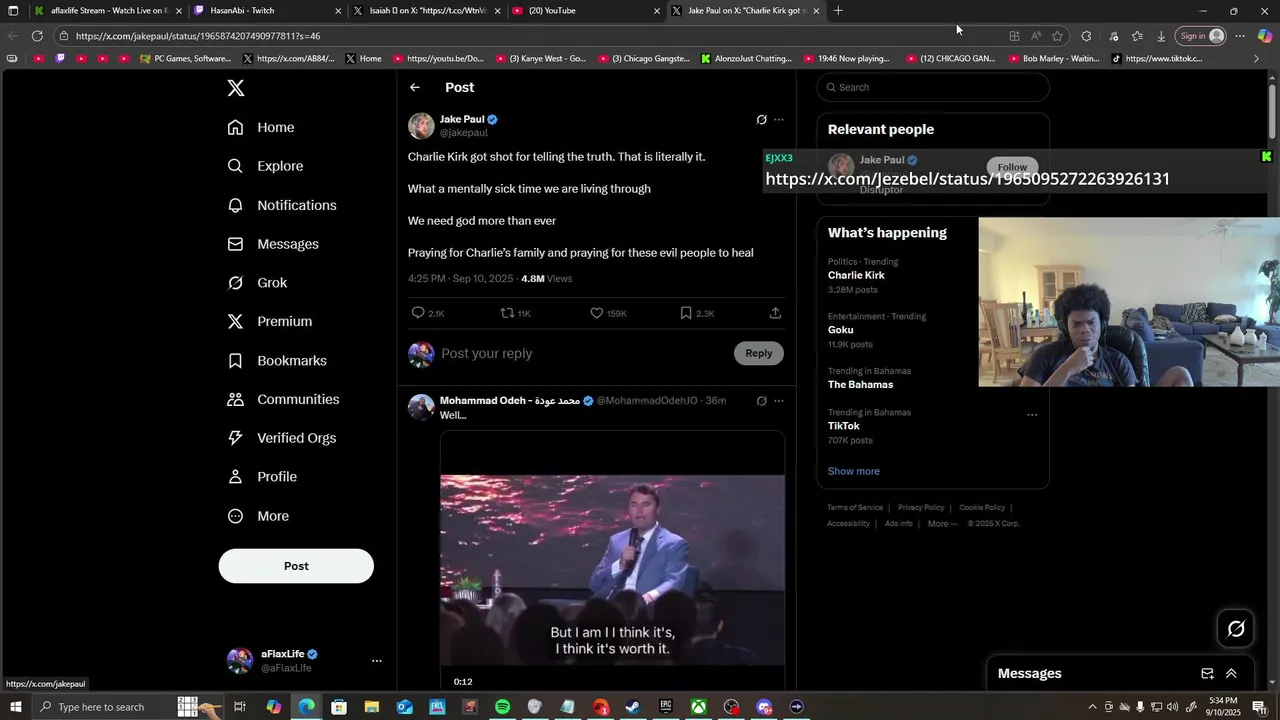Image resolution: width=1280 pixels, height=720 pixels.
Task: Click the share icon on the post
Action: coord(775,313)
